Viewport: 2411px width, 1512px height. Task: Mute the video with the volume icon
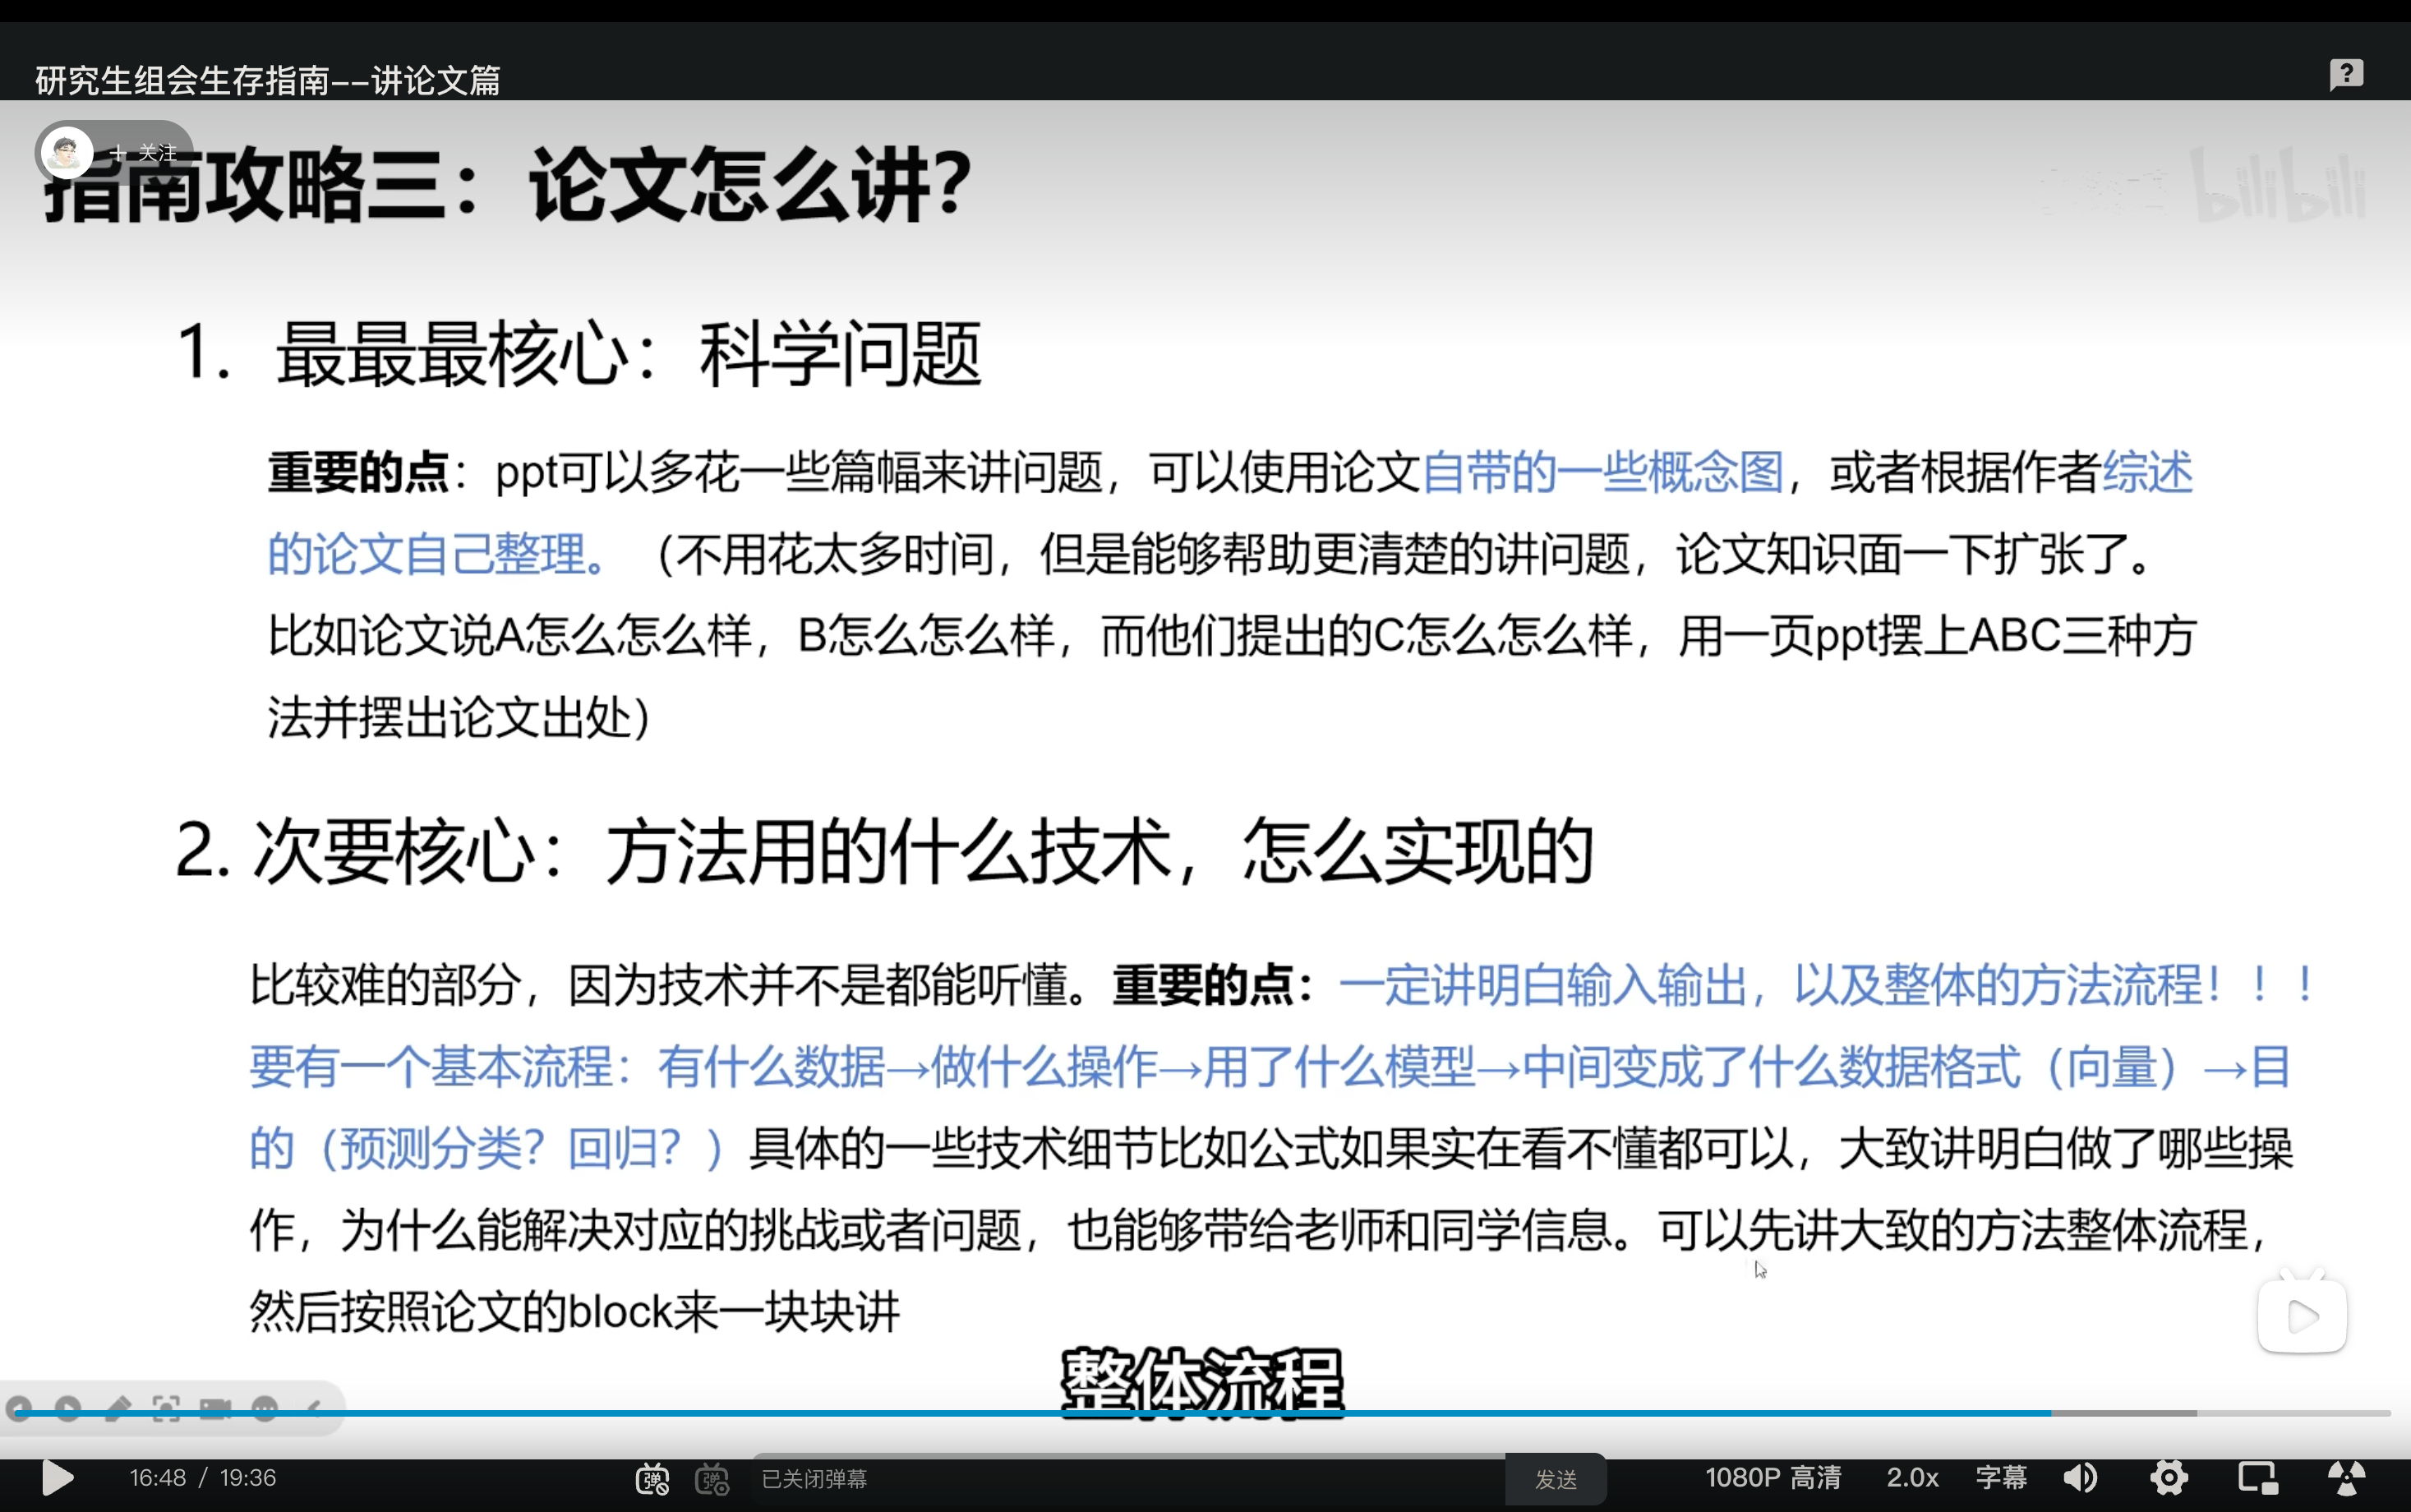2081,1477
